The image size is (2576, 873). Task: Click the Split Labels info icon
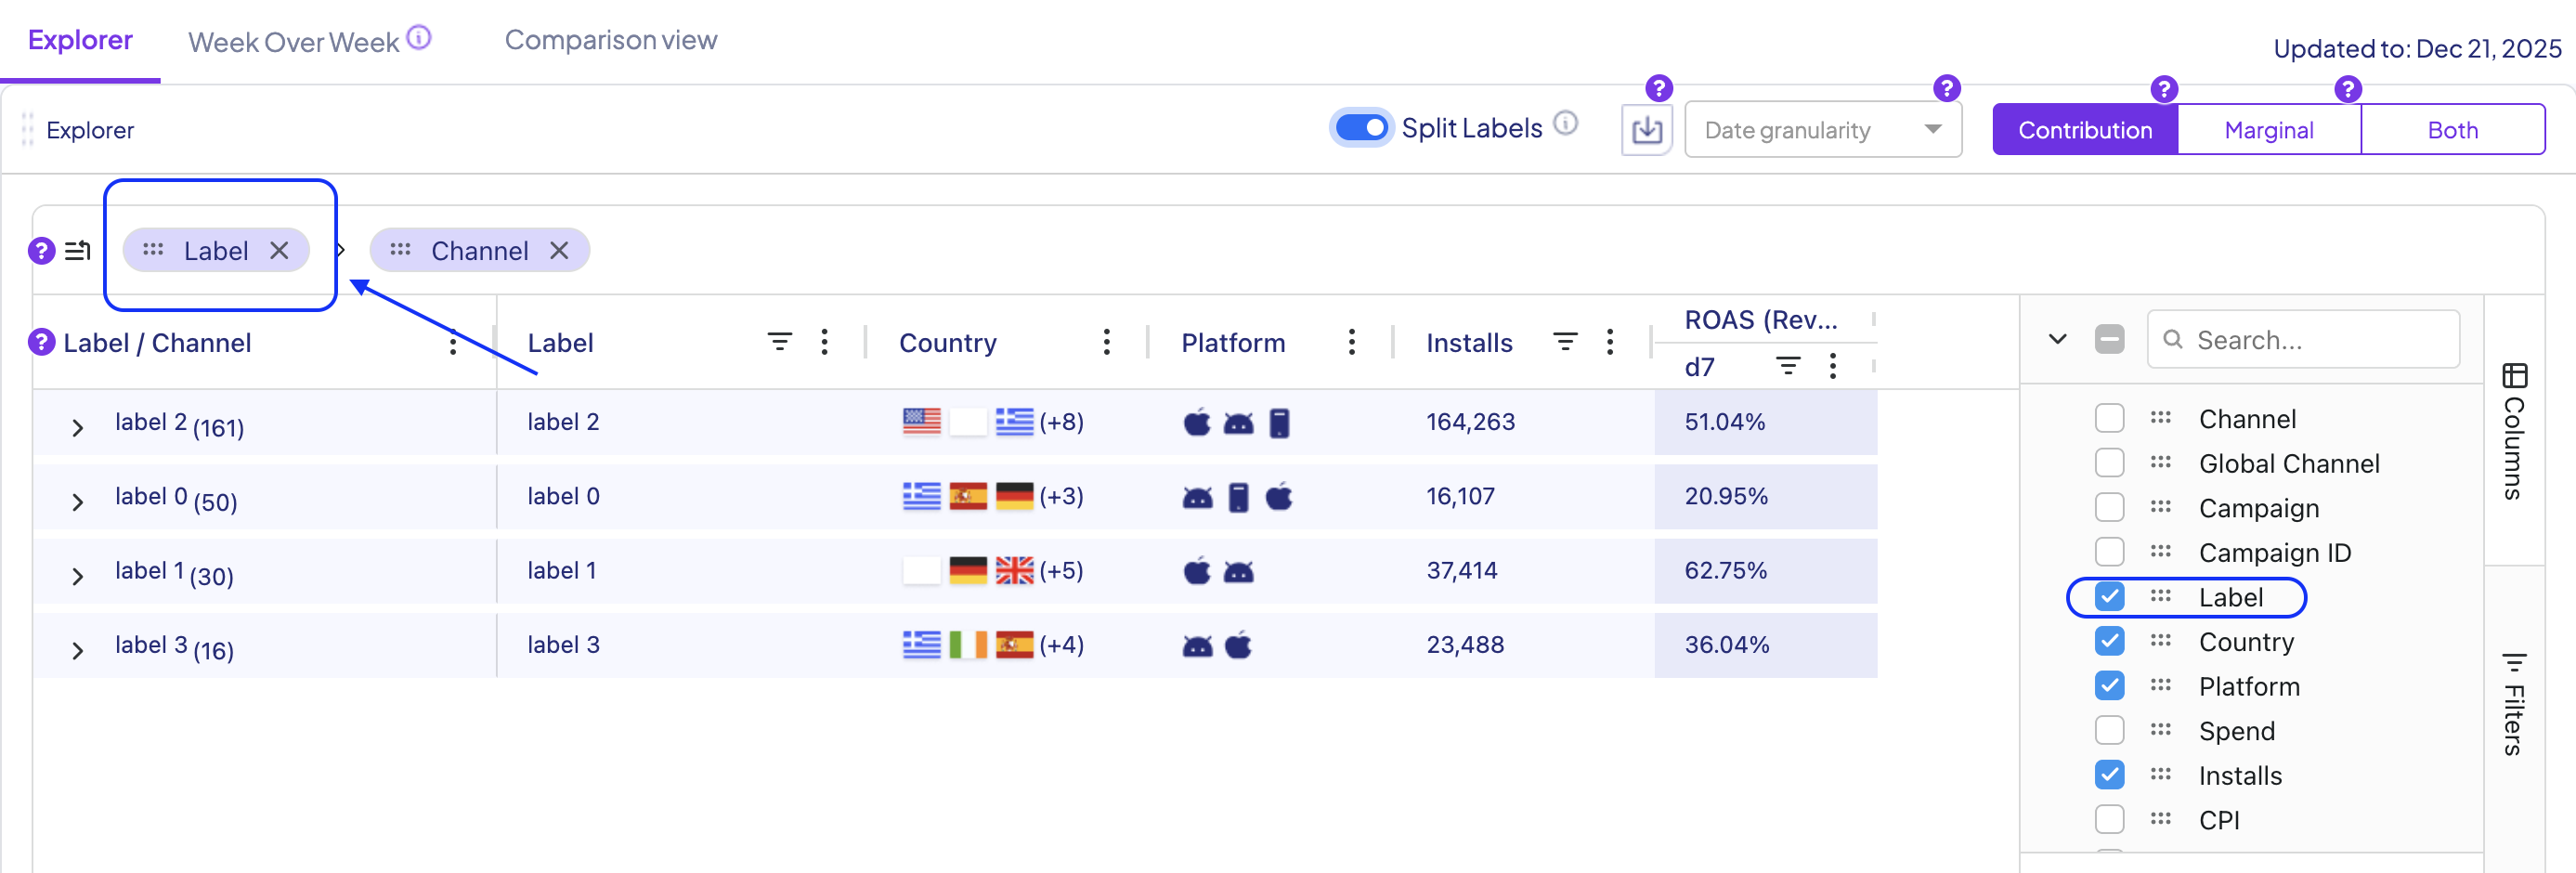1566,123
